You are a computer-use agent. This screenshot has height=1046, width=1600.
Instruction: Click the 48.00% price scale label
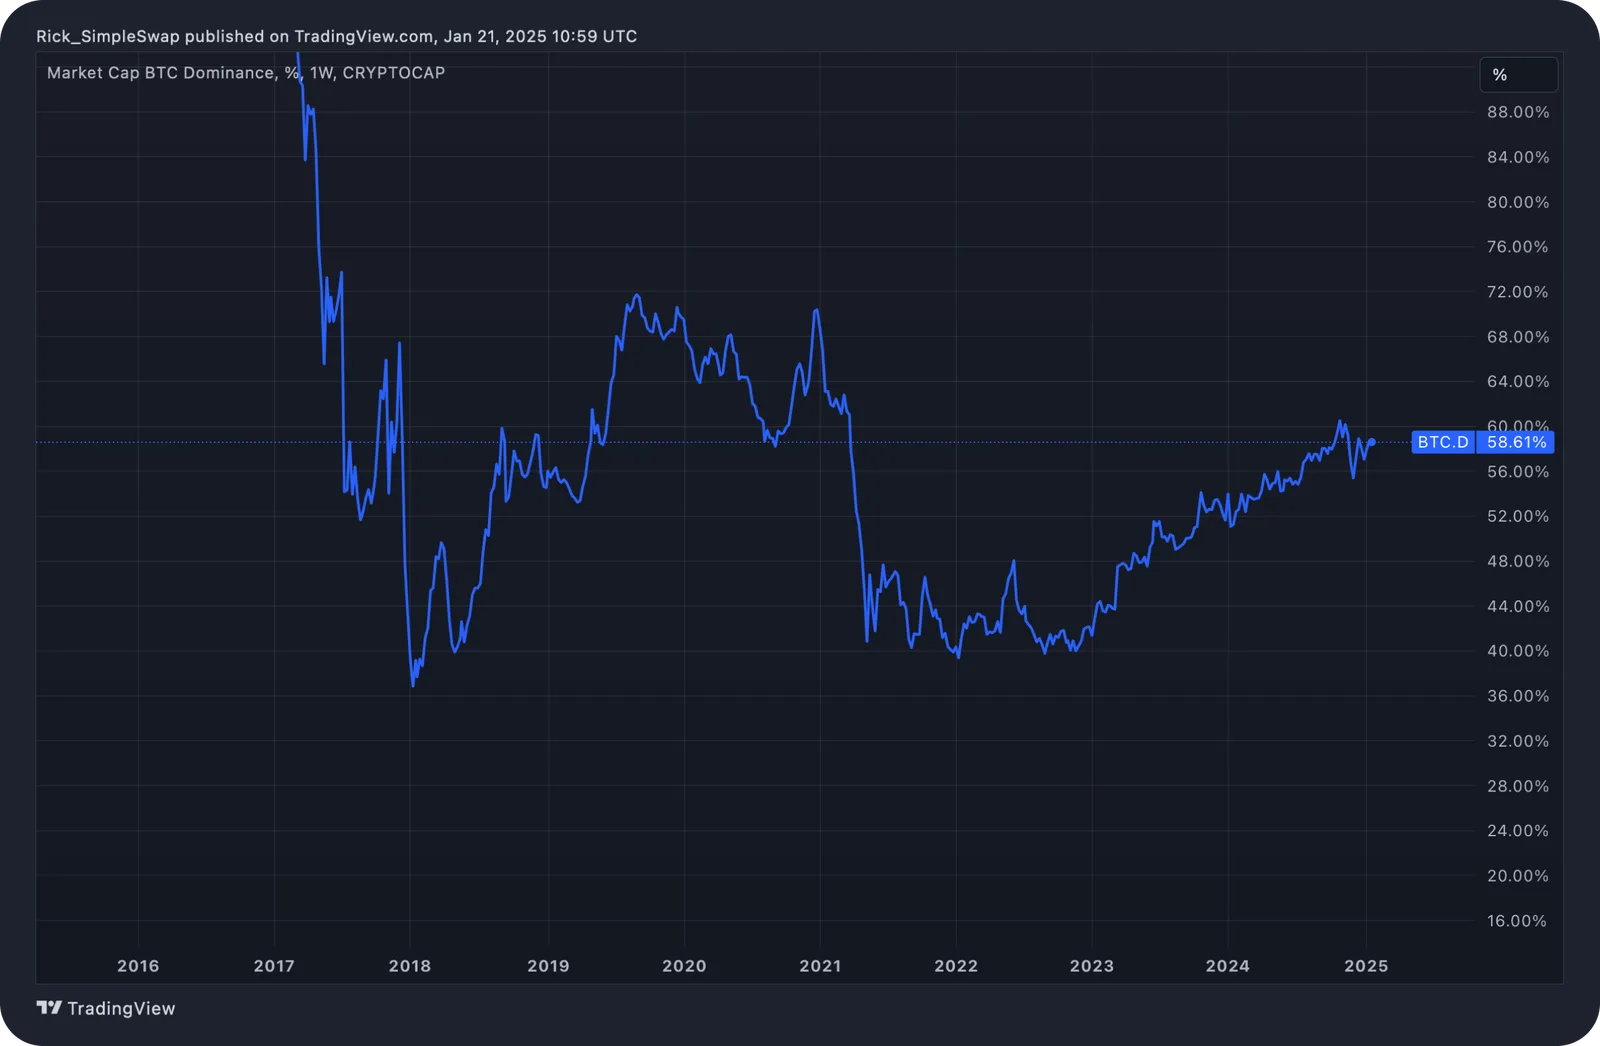1518,562
